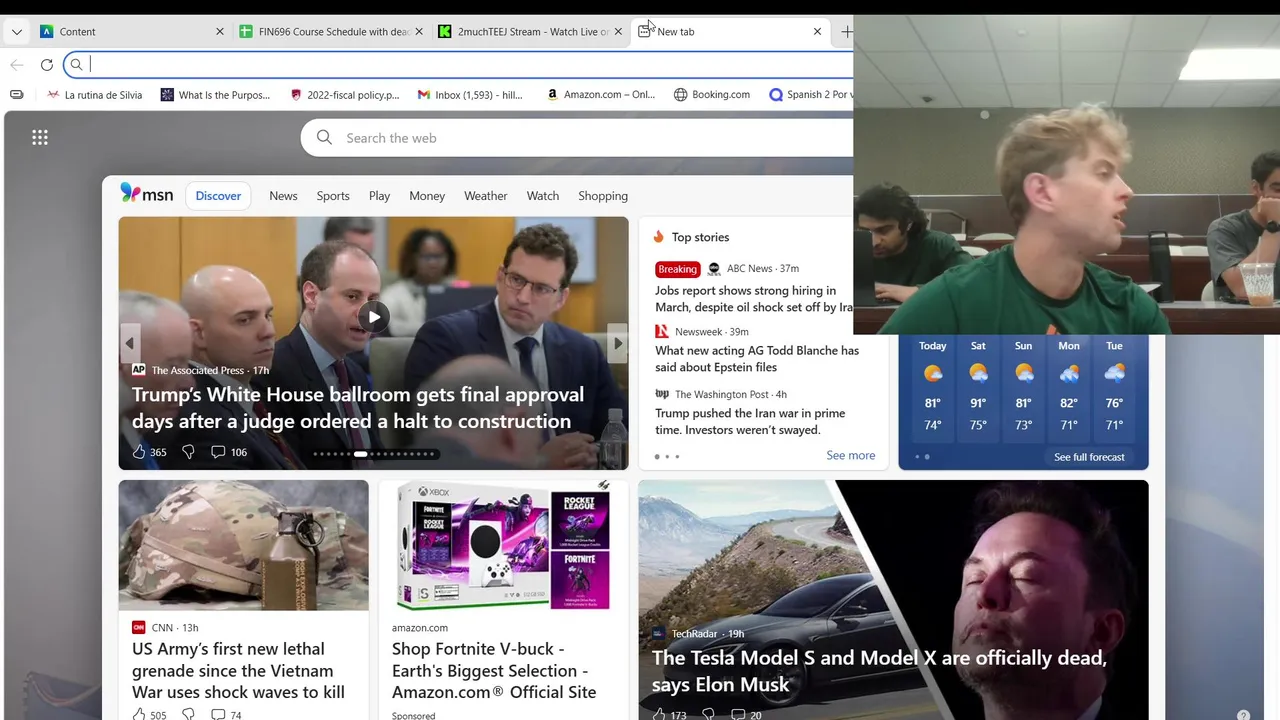The image size is (1280, 720).
Task: Click the magnifier in web search box
Action: coord(324,138)
